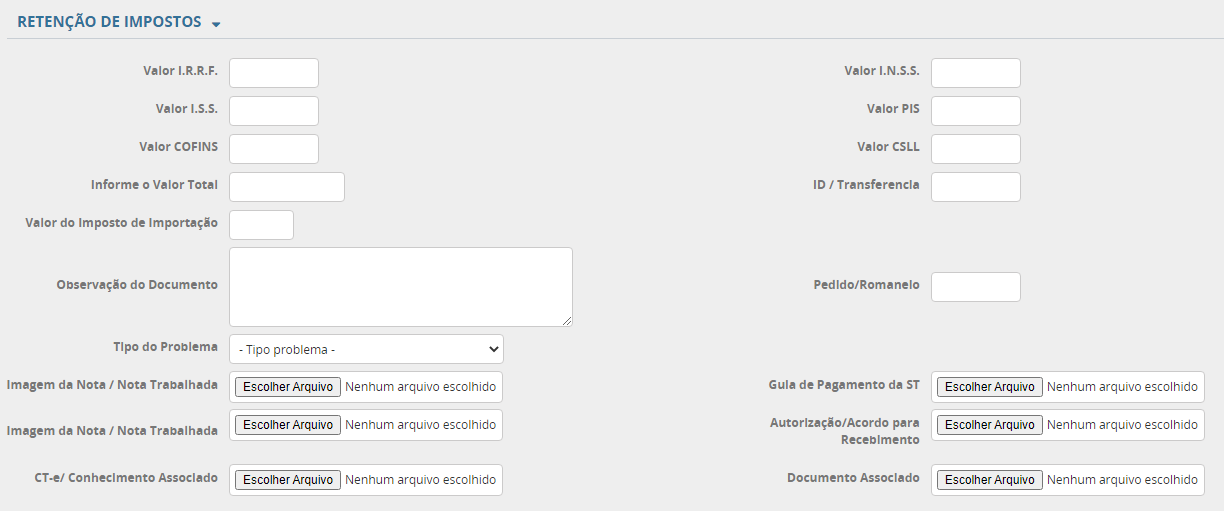Click the Observação text area resize handle
1224x511 pixels.
pos(567,321)
